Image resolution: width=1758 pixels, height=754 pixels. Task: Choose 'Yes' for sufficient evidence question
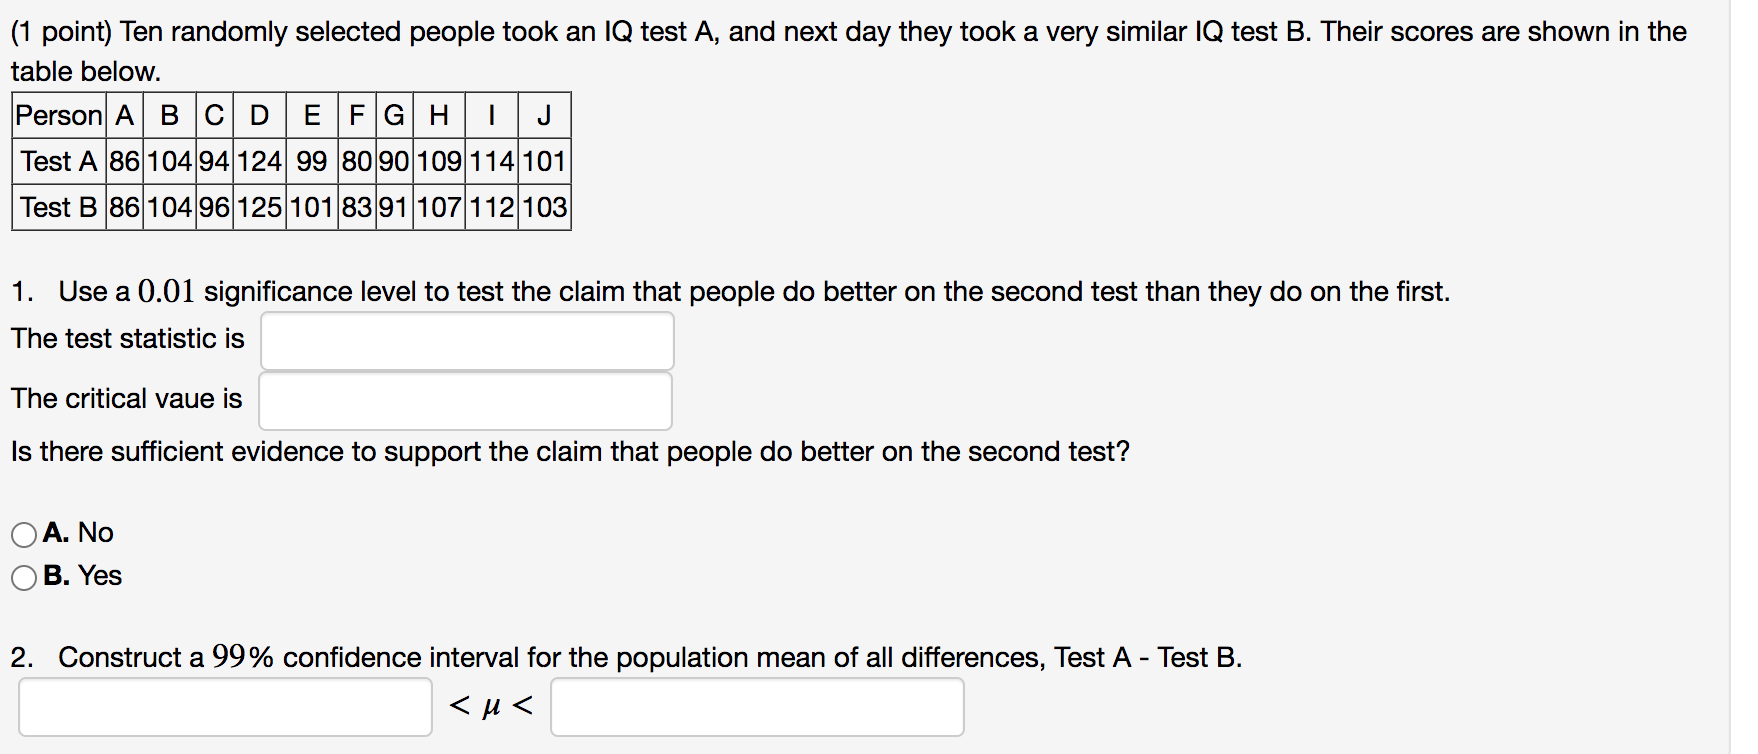[x=24, y=577]
